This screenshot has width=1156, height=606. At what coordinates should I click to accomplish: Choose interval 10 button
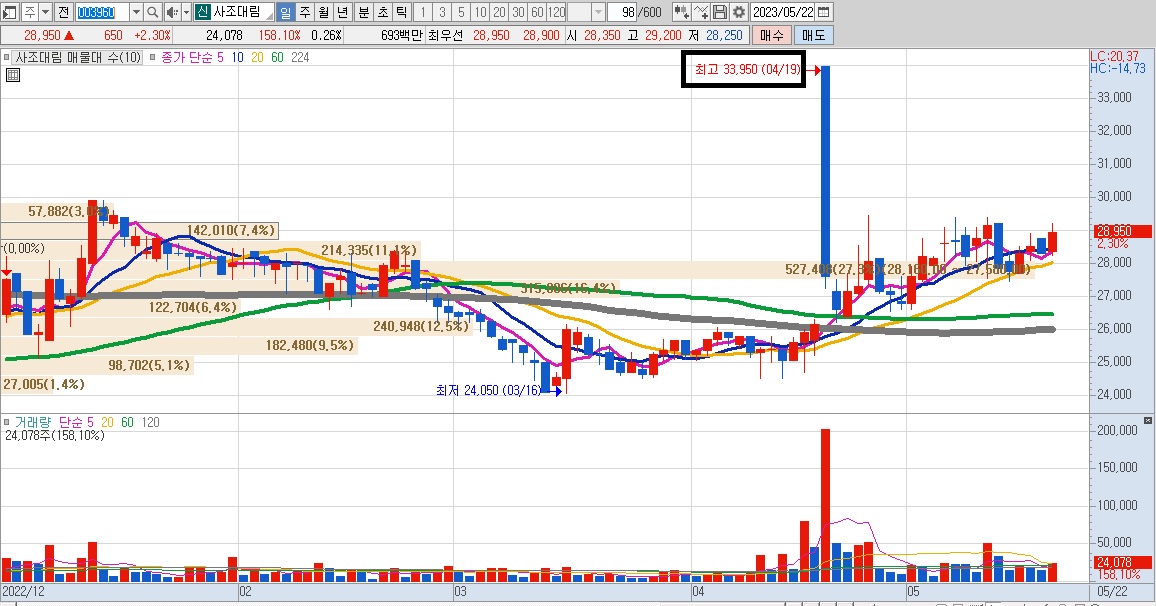(481, 12)
